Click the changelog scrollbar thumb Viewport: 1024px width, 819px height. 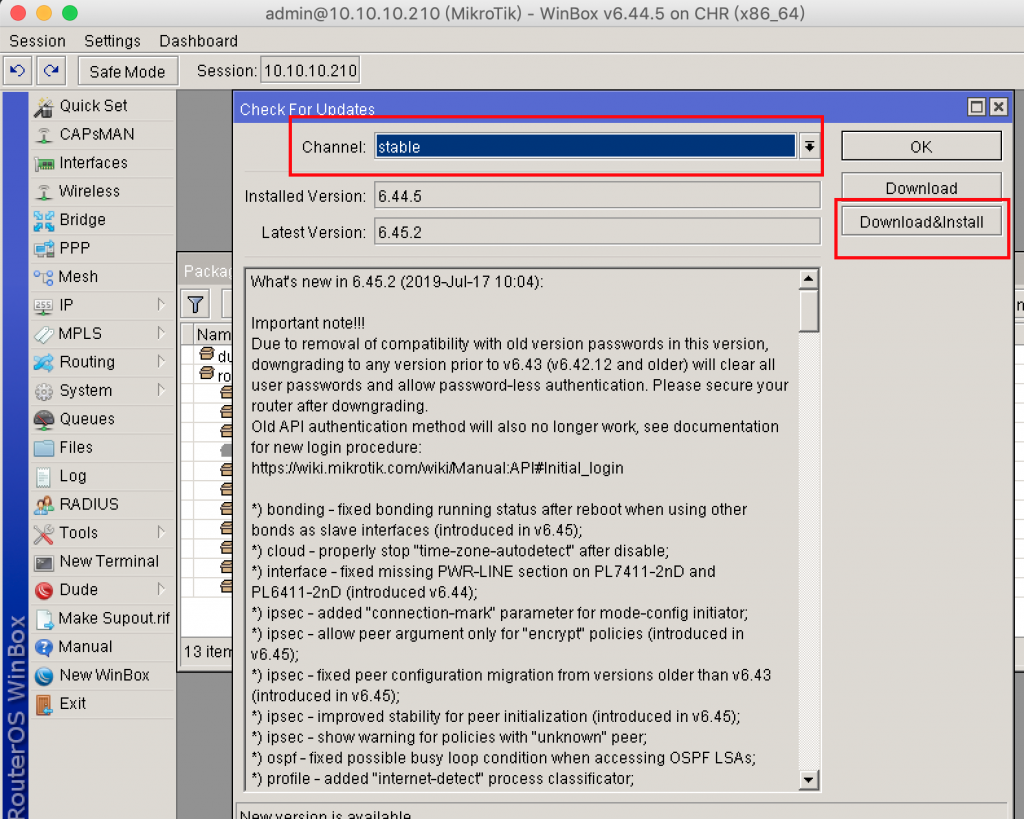[808, 311]
